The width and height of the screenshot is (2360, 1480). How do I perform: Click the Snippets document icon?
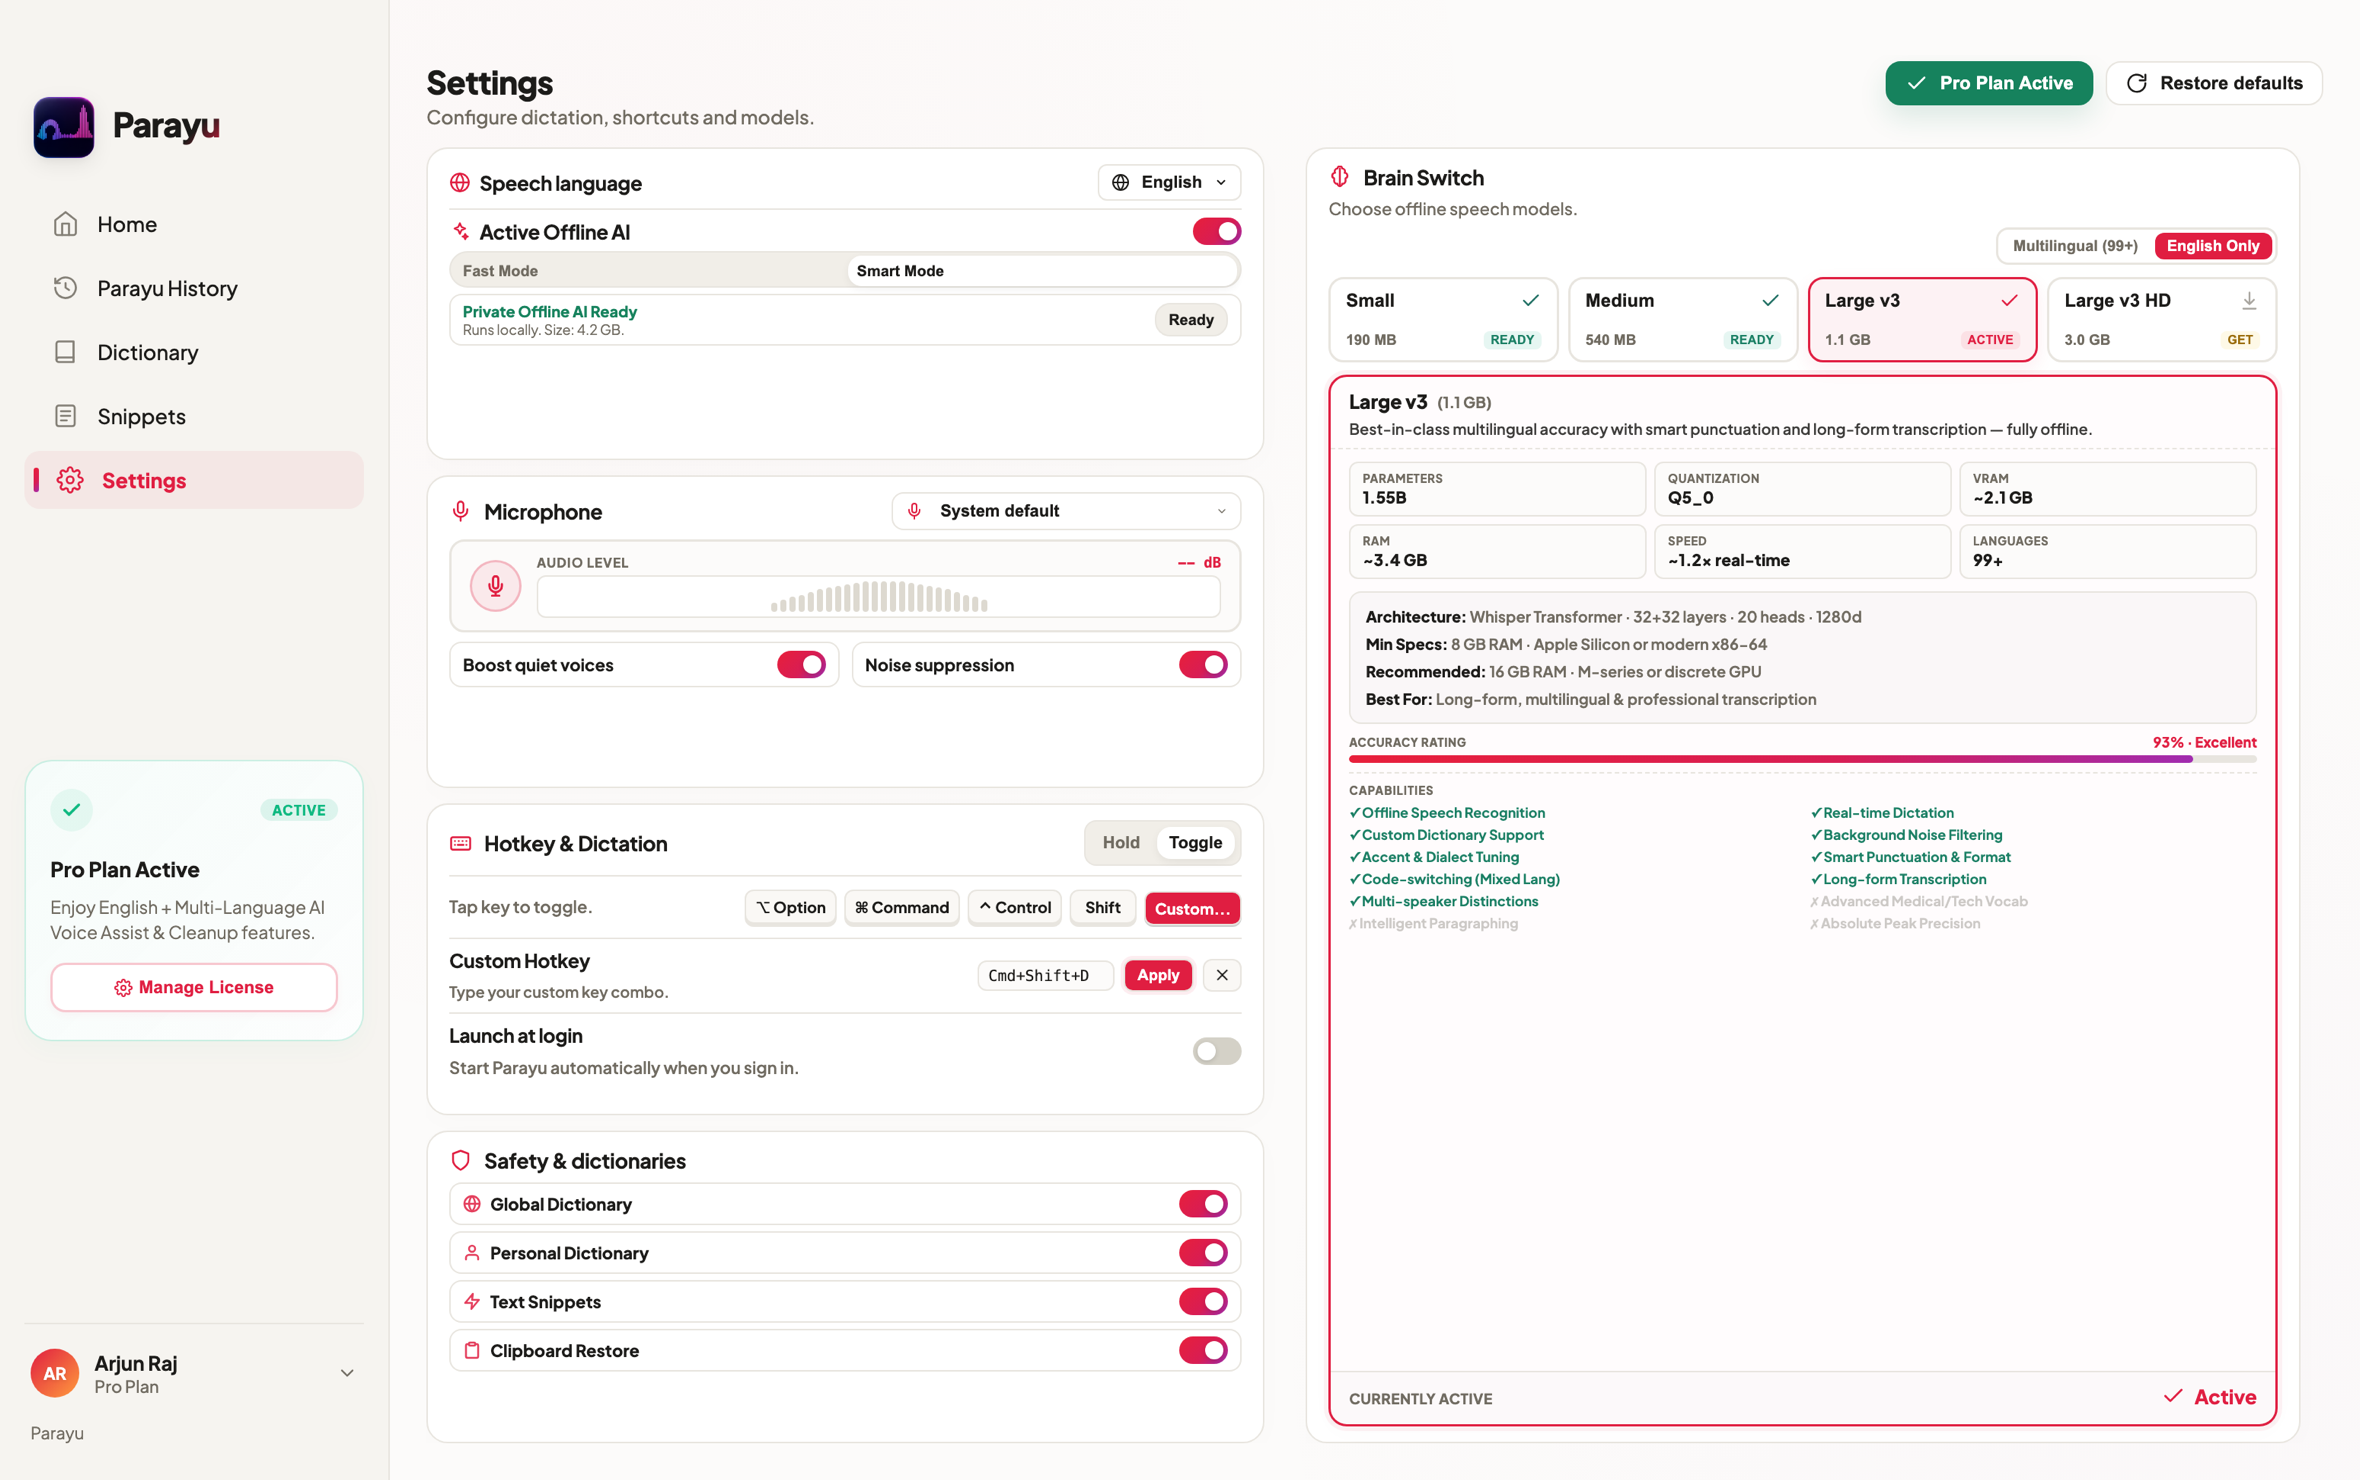[x=66, y=416]
